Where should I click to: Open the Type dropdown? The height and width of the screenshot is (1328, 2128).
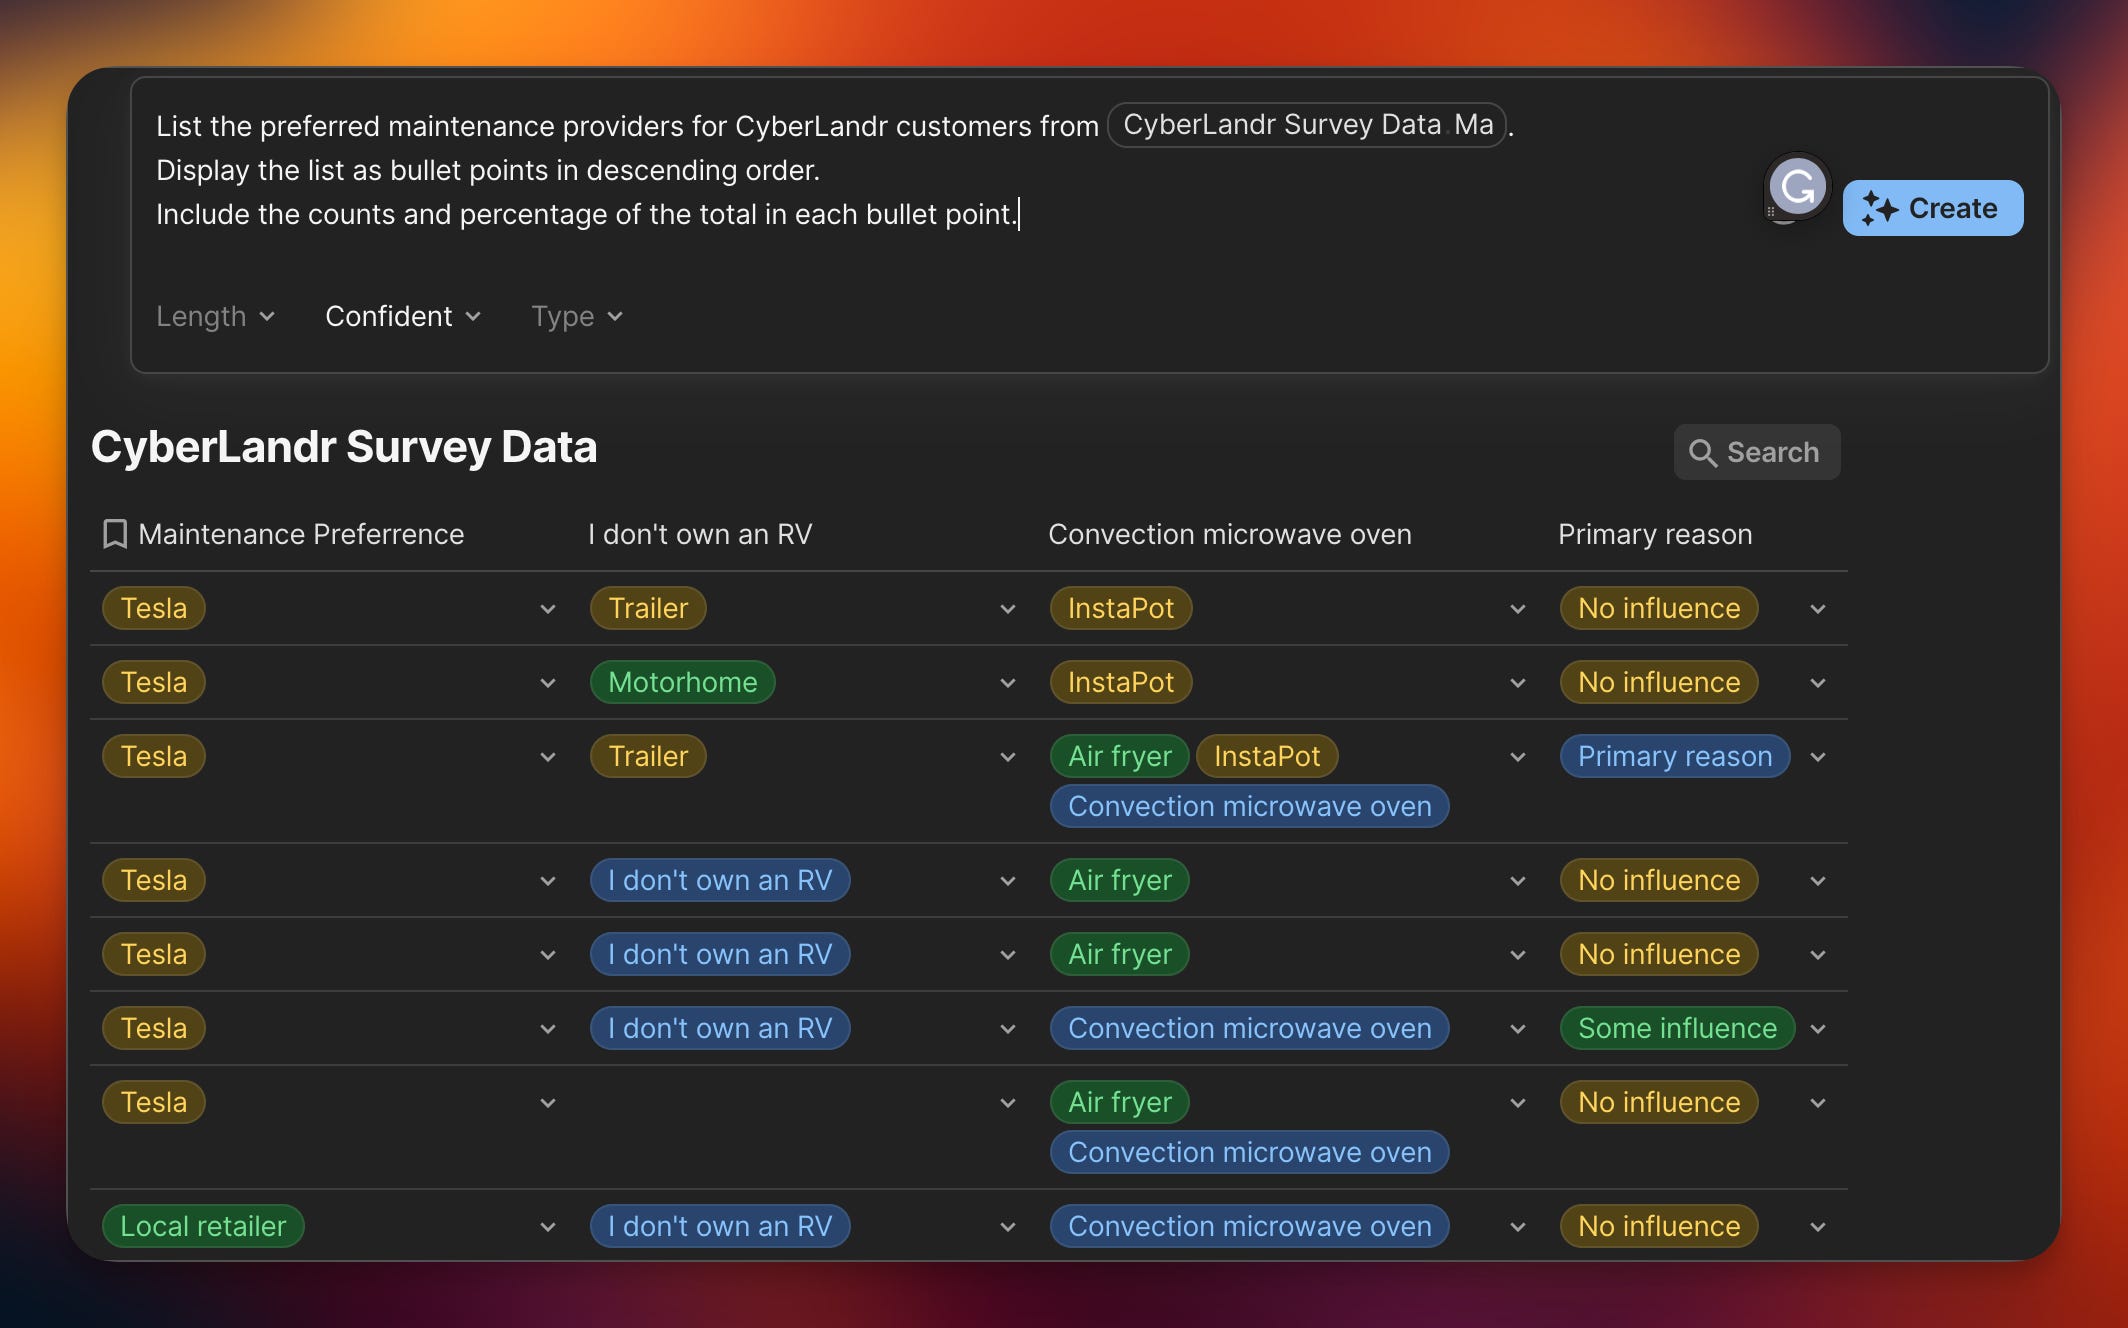point(575,316)
